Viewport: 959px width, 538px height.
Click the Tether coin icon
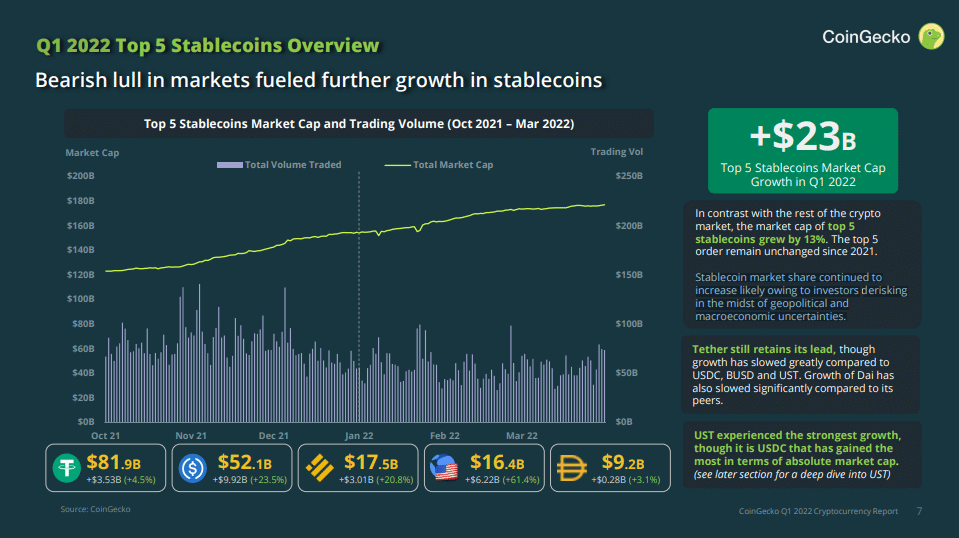[69, 468]
